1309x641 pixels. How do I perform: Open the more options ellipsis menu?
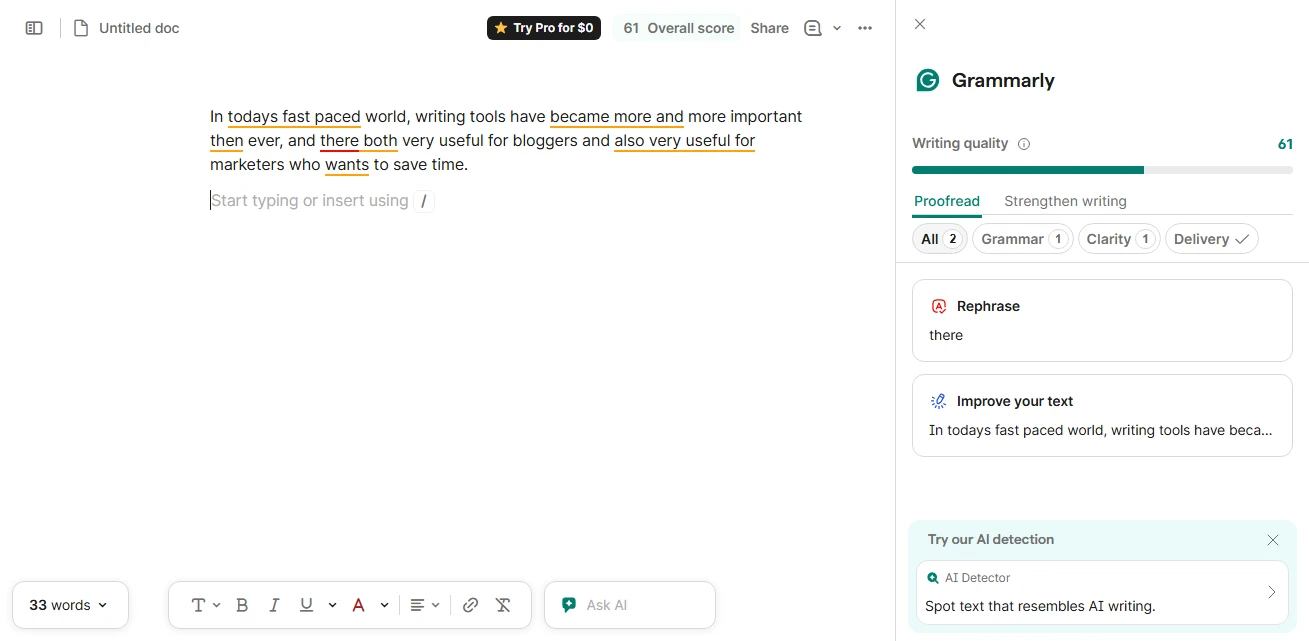(x=865, y=28)
